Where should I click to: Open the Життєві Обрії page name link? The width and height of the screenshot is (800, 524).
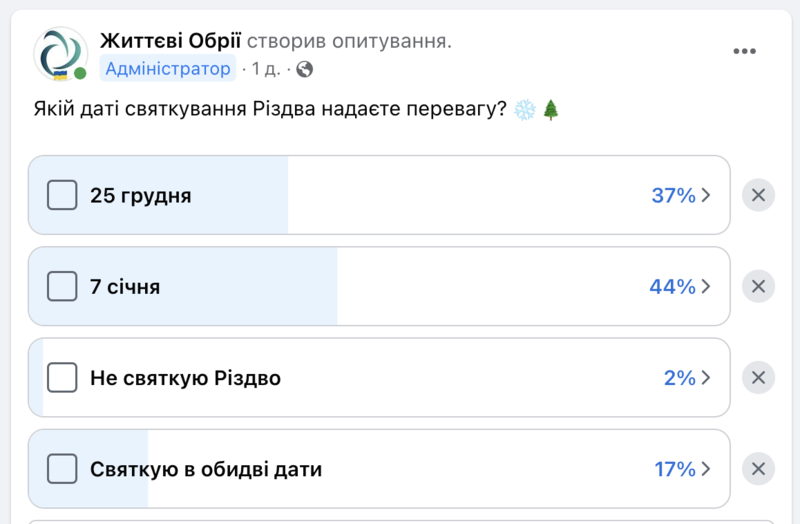(170, 41)
